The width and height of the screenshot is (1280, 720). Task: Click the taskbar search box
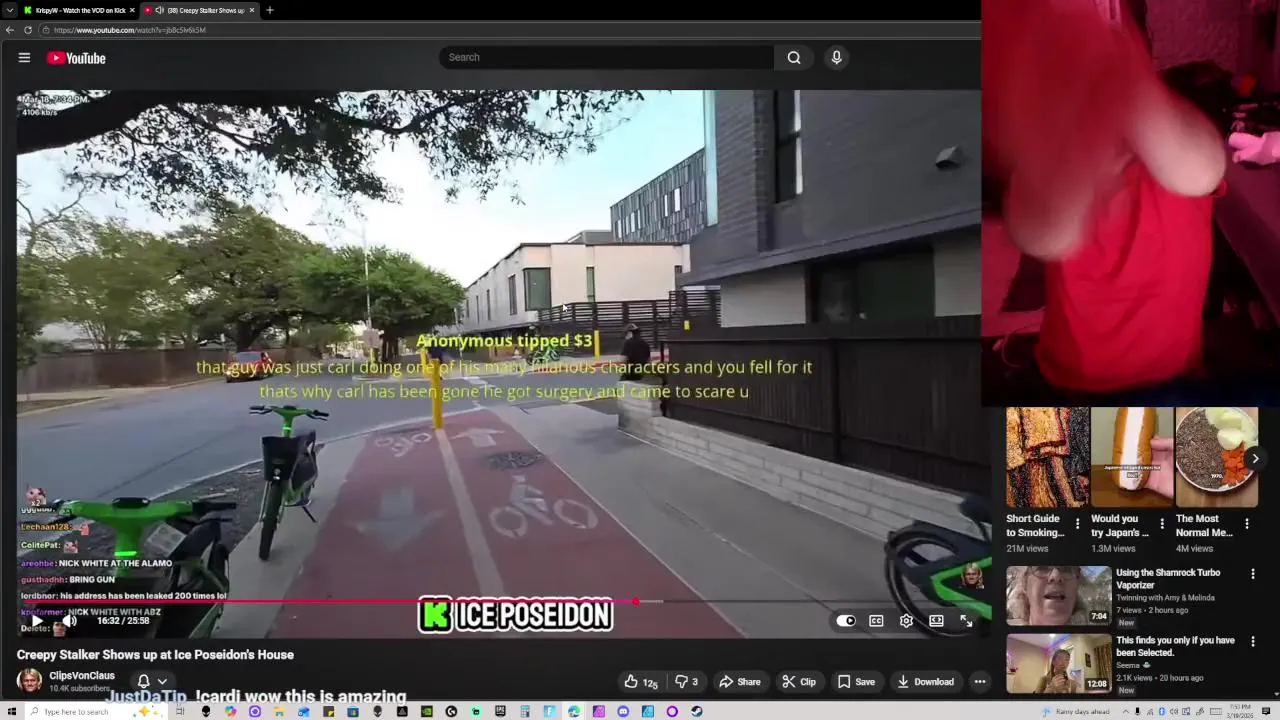tap(95, 711)
